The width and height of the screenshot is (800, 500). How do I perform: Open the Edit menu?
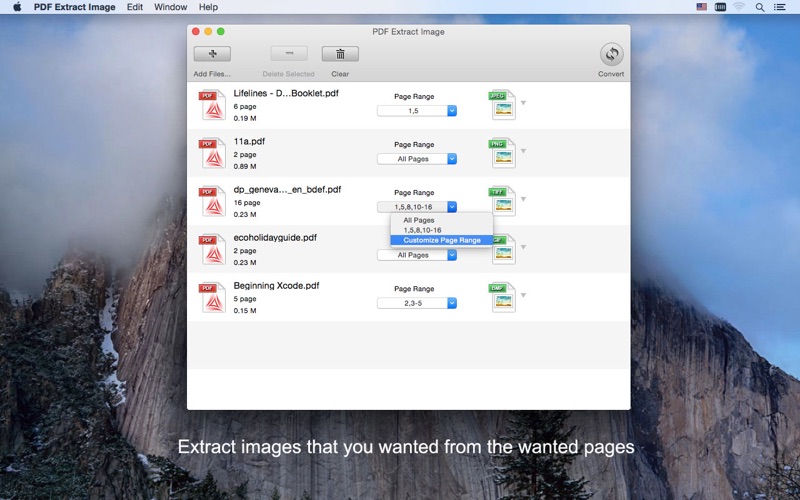tap(135, 7)
